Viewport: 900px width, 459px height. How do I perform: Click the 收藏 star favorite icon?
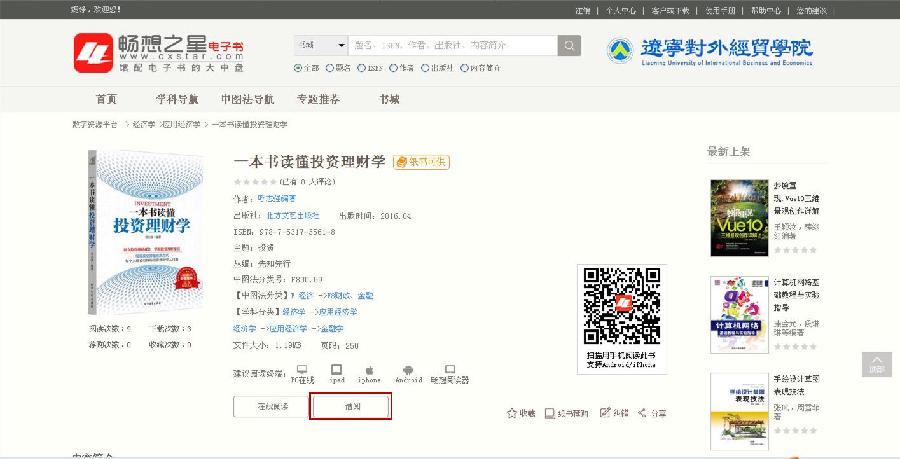tap(512, 413)
